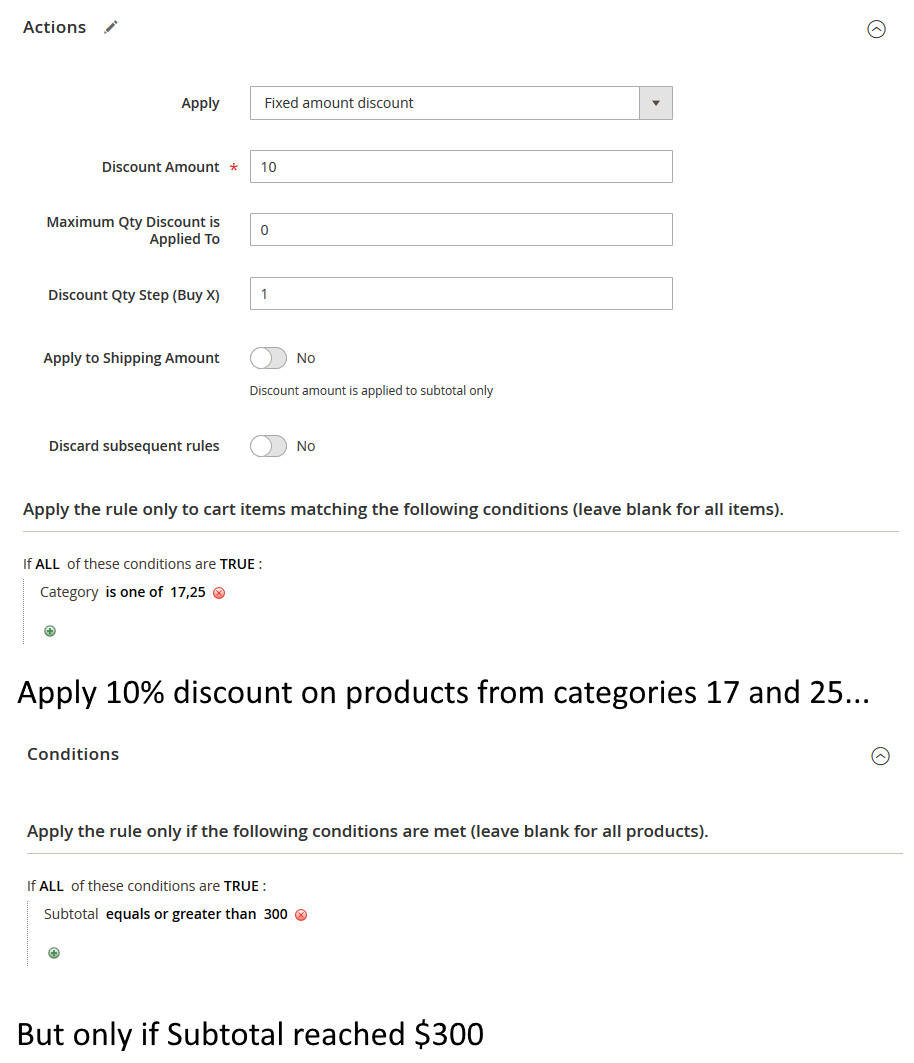Add new cart item condition with green plus
Image resolution: width=914 pixels, height=1063 pixels.
pyautogui.click(x=50, y=631)
